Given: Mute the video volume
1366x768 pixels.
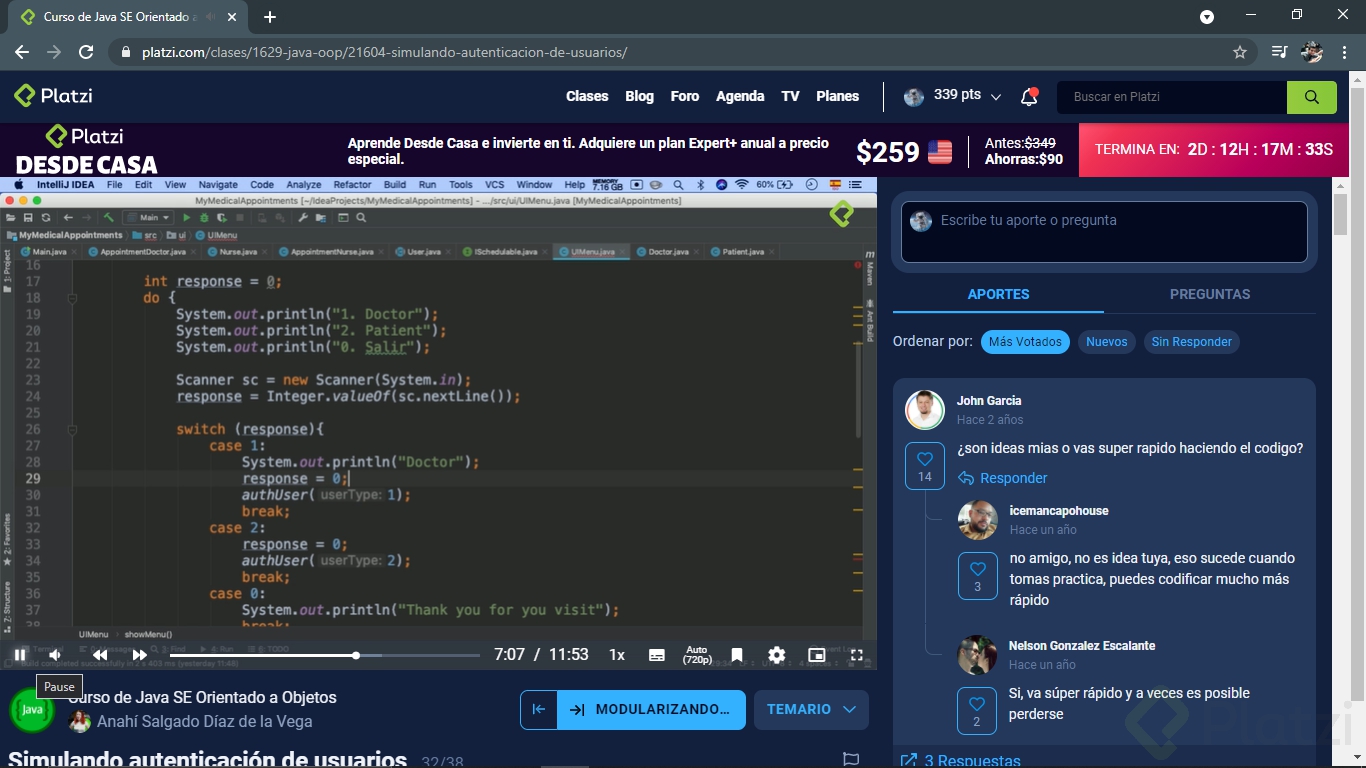Looking at the screenshot, I should (55, 655).
